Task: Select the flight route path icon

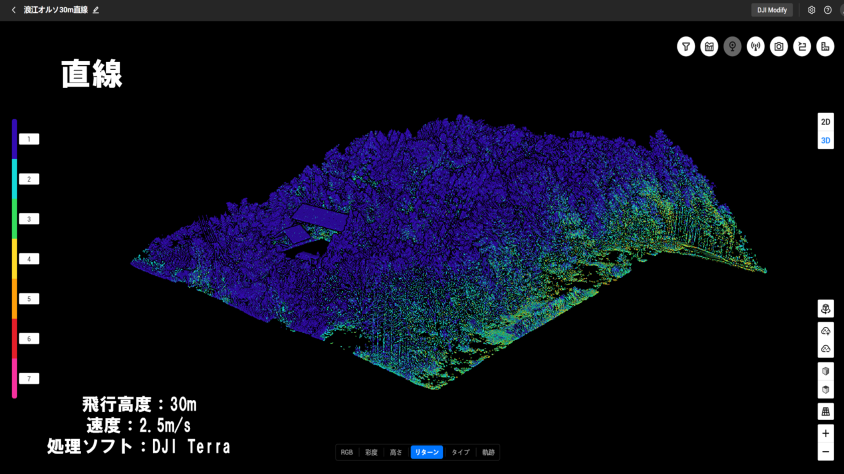Action: (802, 47)
